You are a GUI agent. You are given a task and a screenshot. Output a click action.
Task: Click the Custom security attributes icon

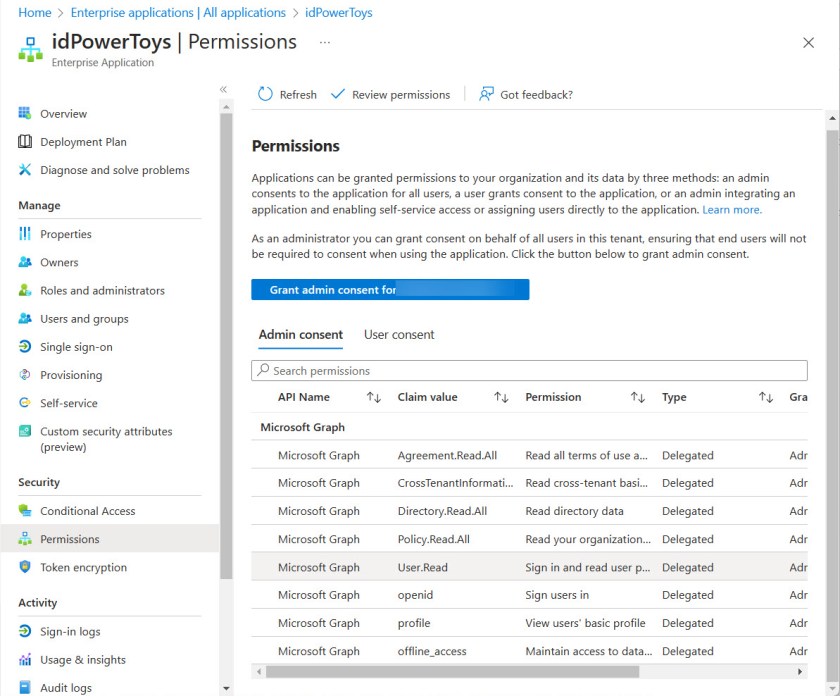tap(25, 431)
